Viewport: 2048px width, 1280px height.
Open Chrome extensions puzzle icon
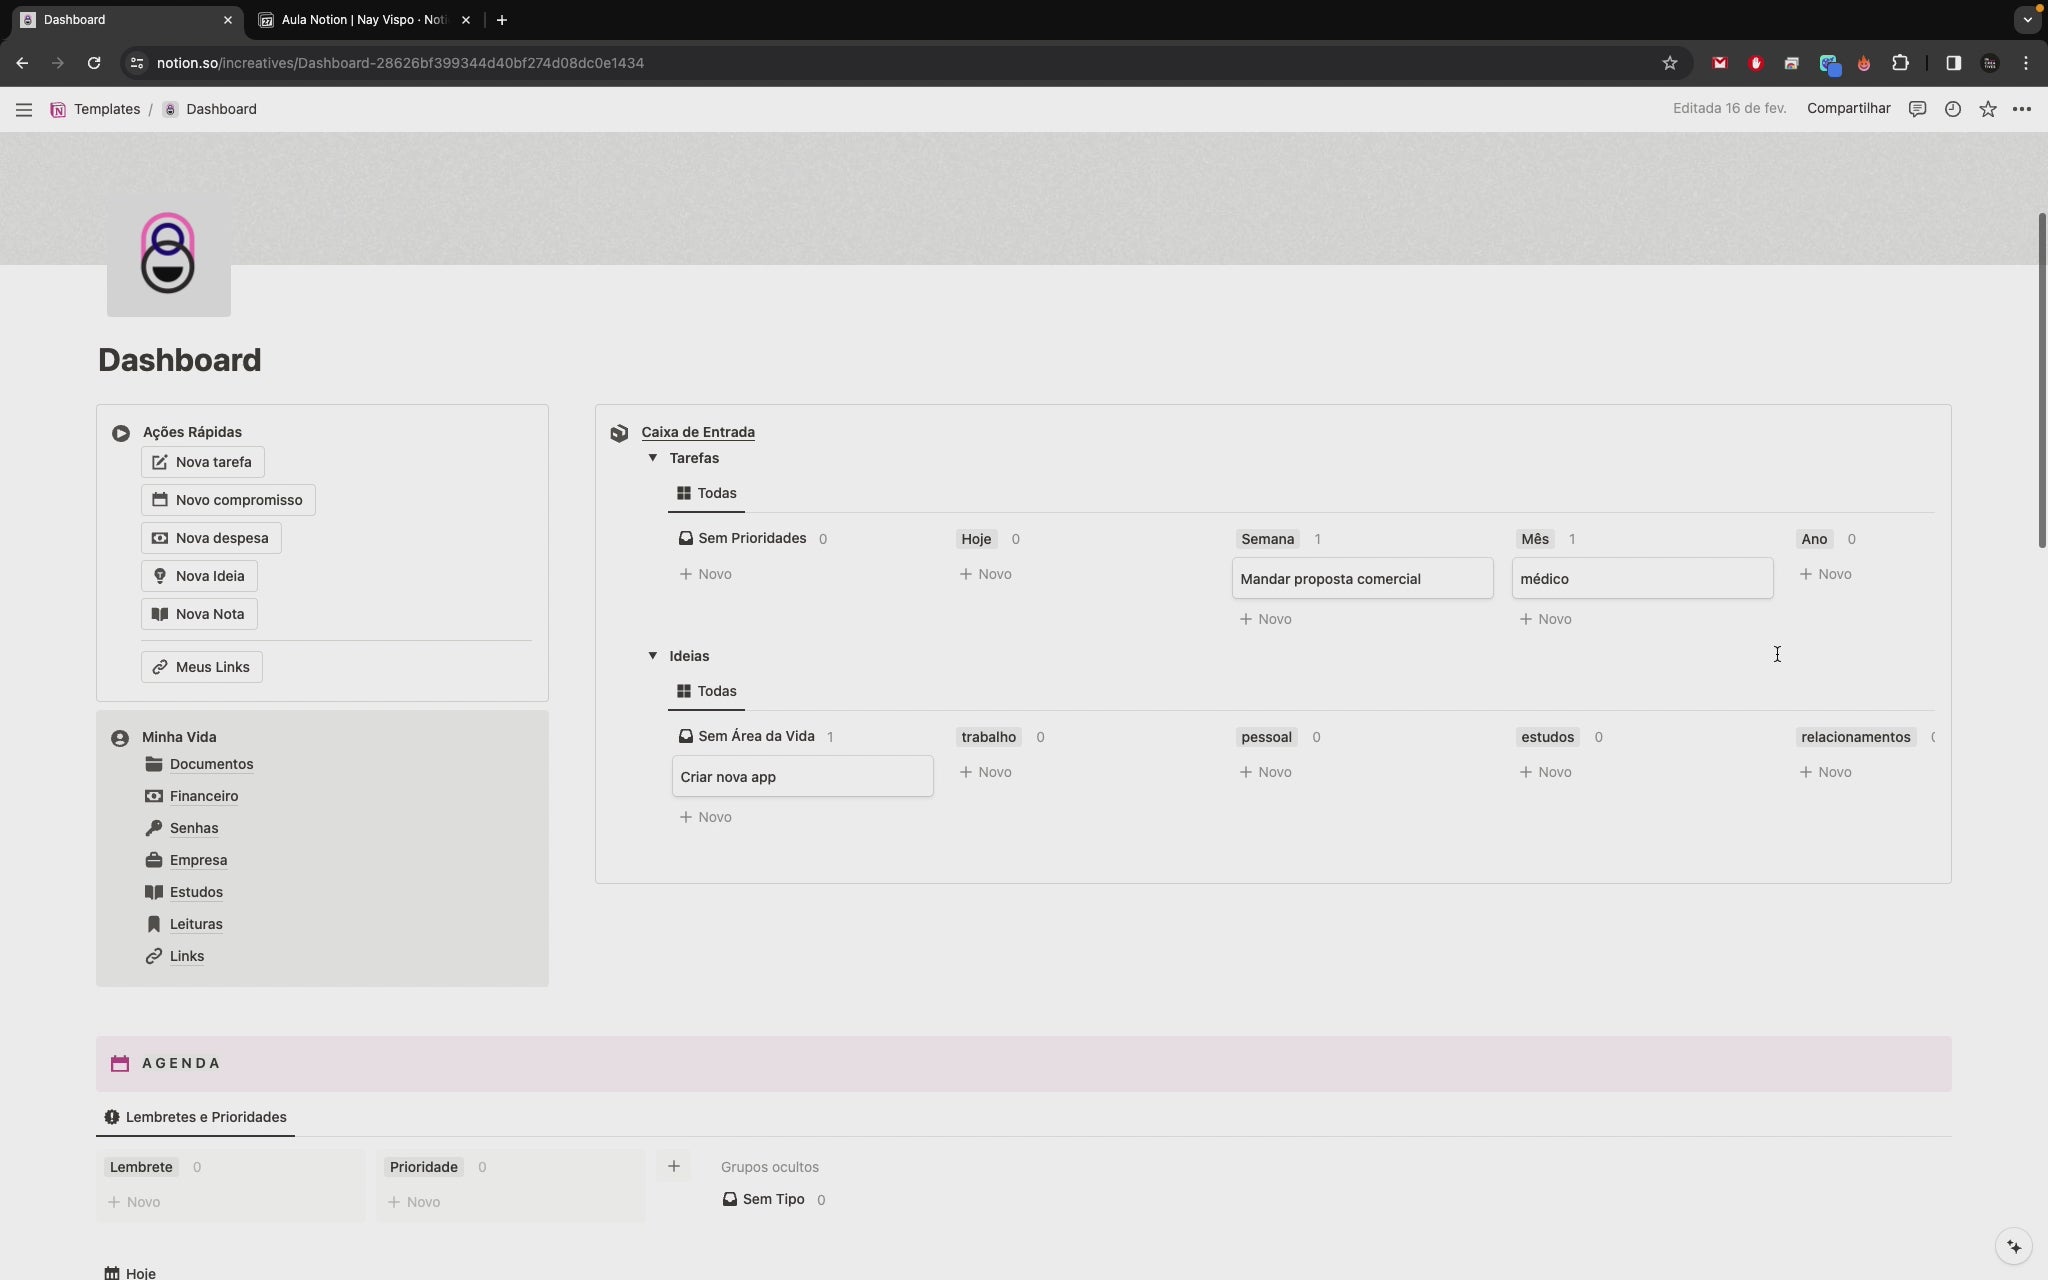[x=1900, y=63]
